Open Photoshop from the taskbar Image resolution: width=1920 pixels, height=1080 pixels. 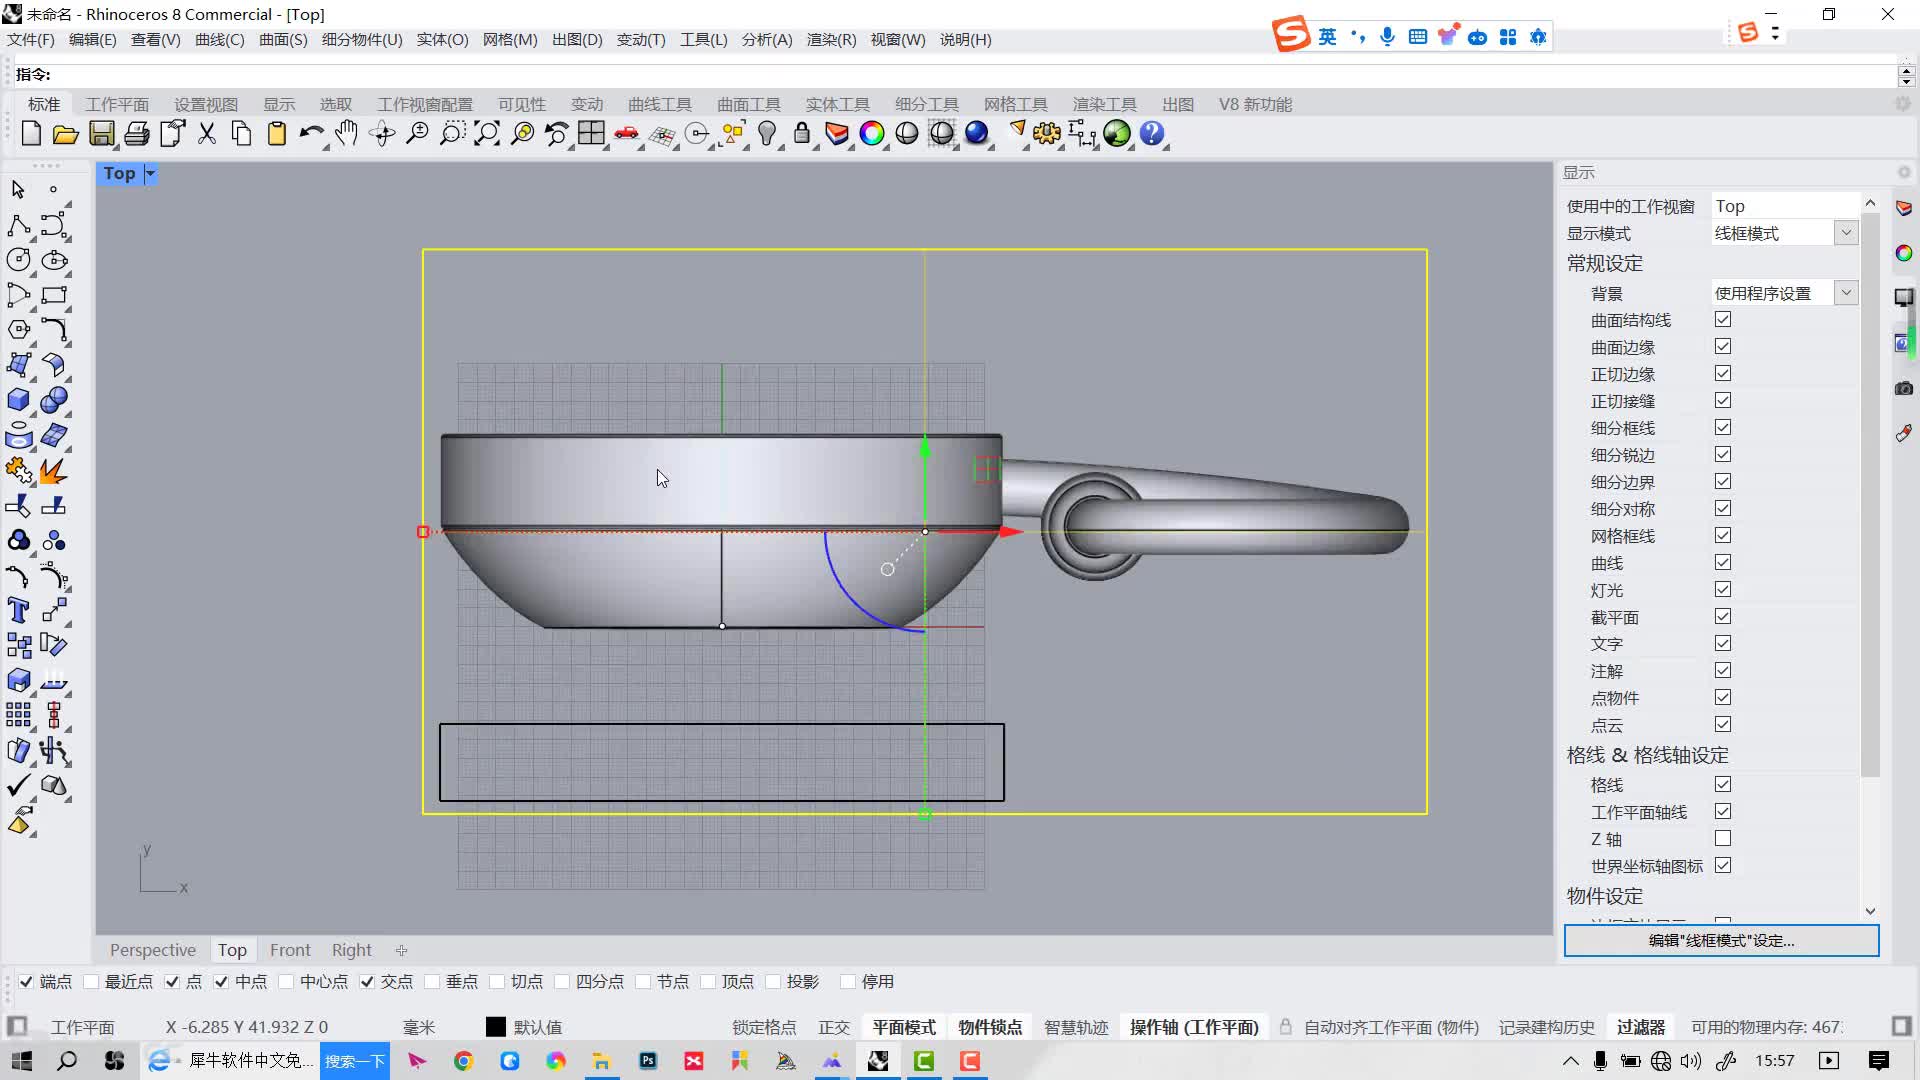pos(648,1061)
